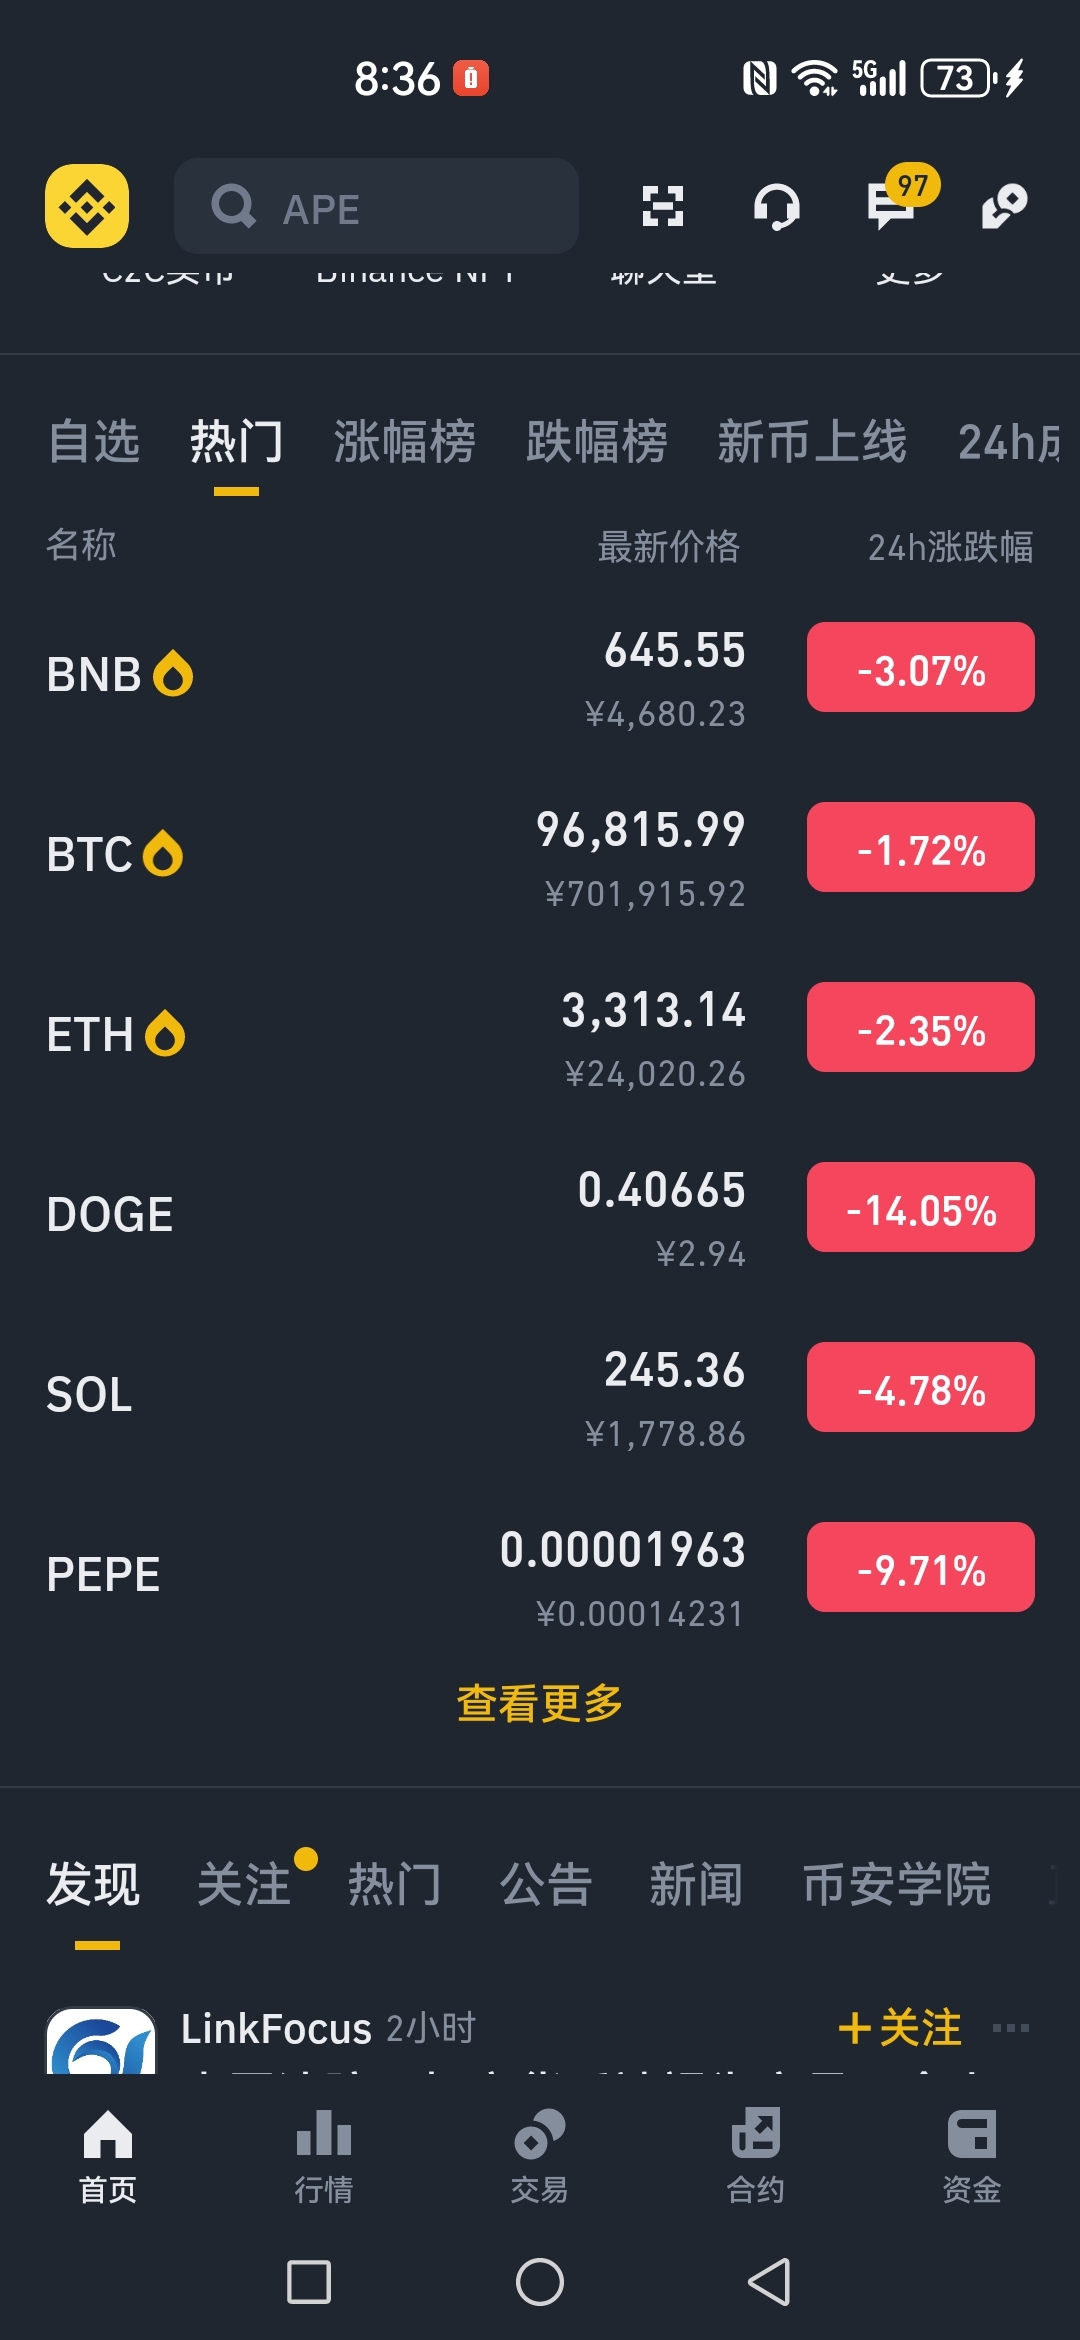Switch to the 自选 favorites tab
Image resolution: width=1080 pixels, height=2340 pixels.
pos(94,442)
